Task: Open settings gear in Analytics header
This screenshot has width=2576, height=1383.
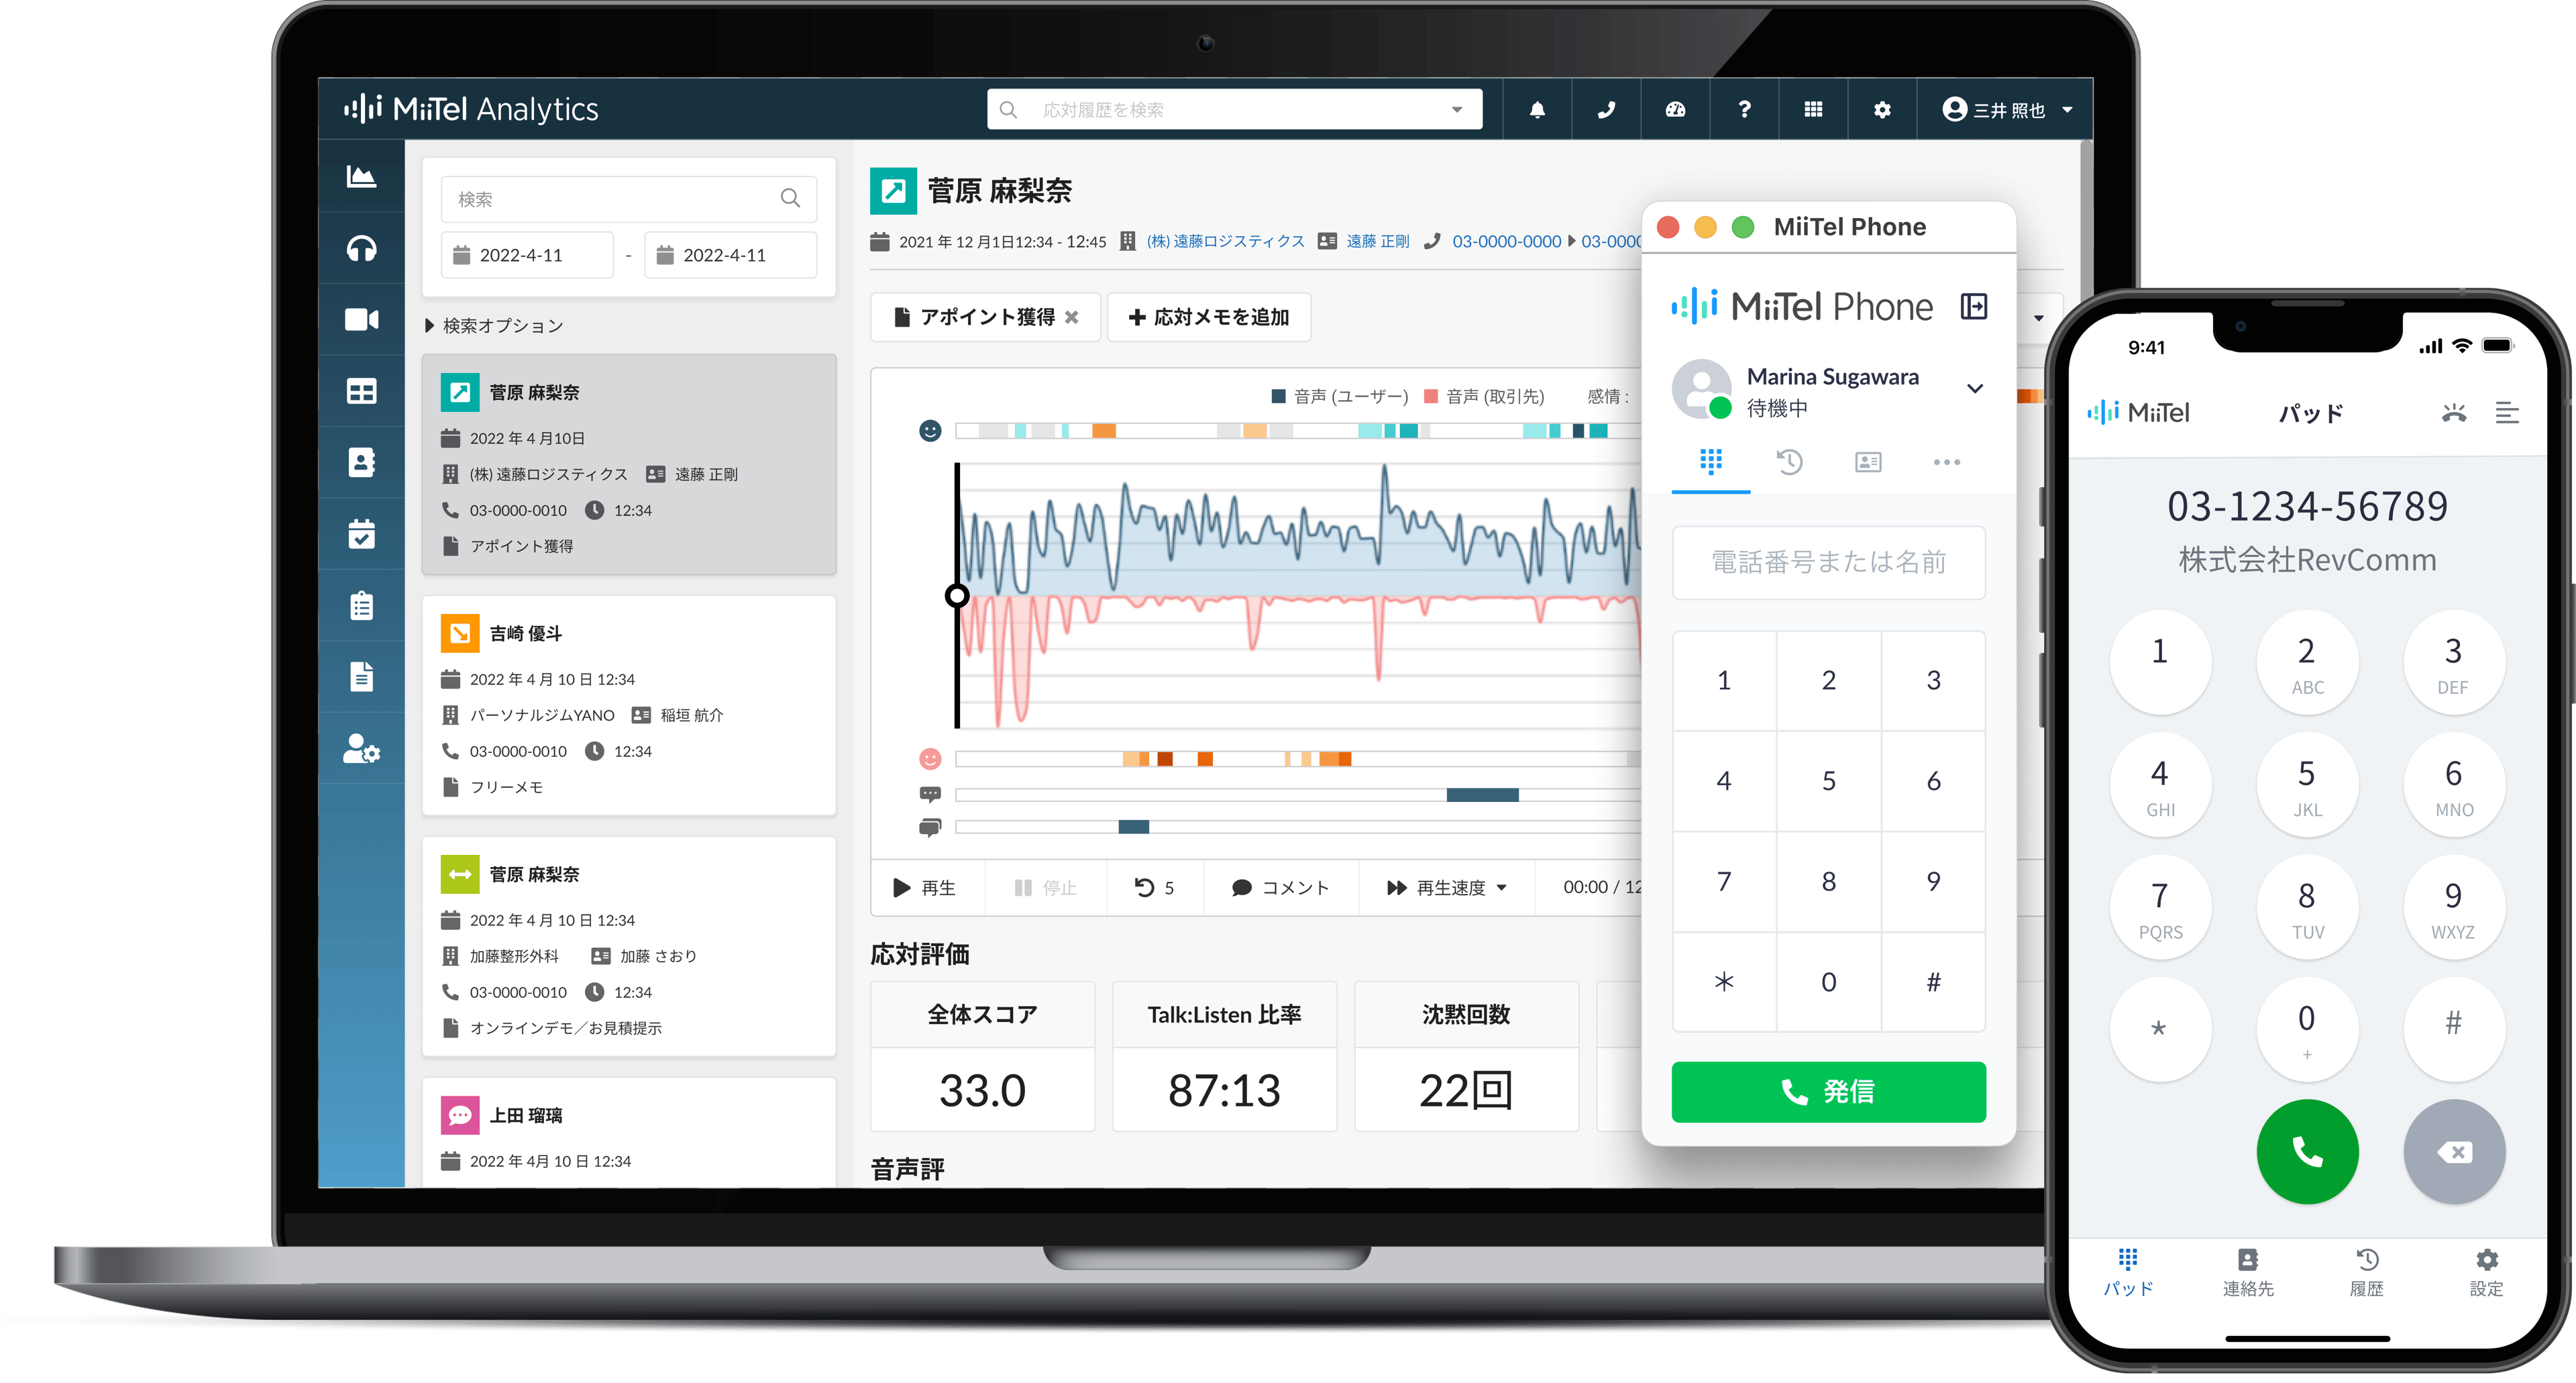Action: pyautogui.click(x=1882, y=110)
